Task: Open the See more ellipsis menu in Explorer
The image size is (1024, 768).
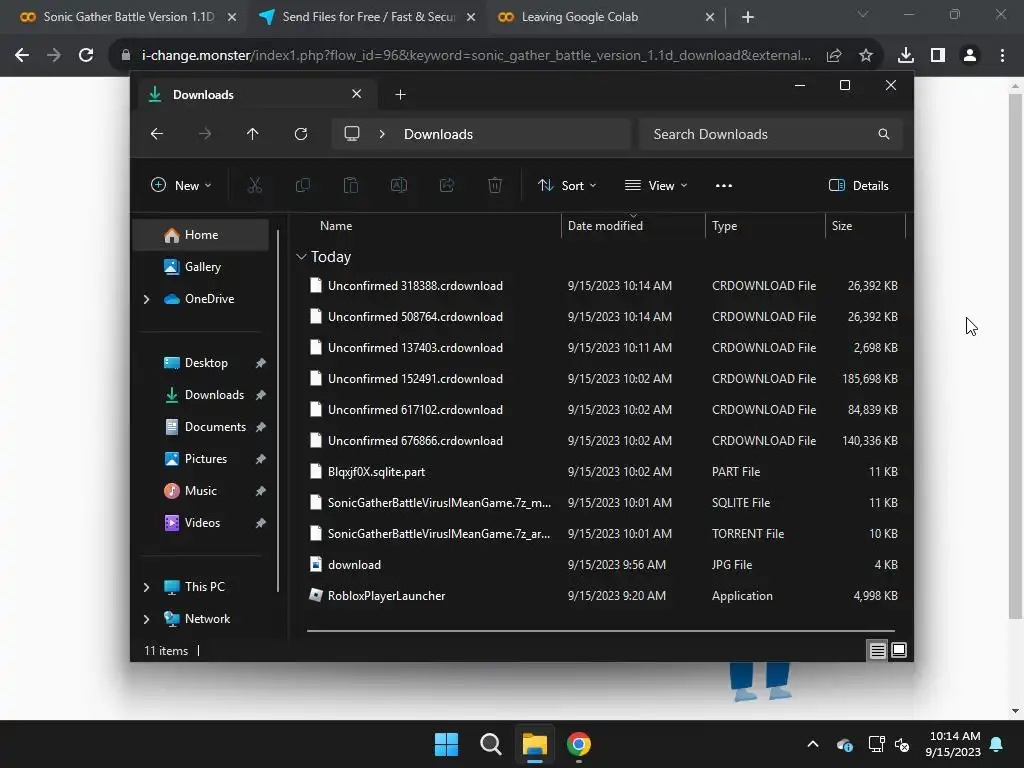Action: tap(724, 185)
